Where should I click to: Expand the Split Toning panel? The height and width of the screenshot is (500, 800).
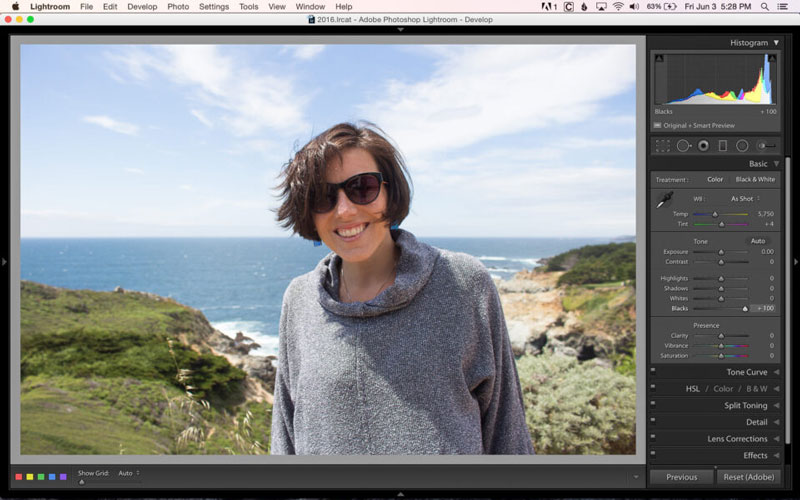coord(745,406)
